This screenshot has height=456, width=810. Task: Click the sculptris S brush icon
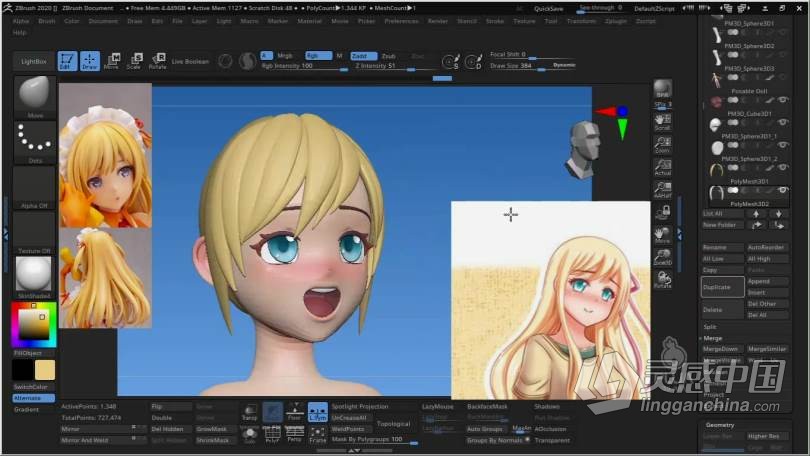coord(450,62)
